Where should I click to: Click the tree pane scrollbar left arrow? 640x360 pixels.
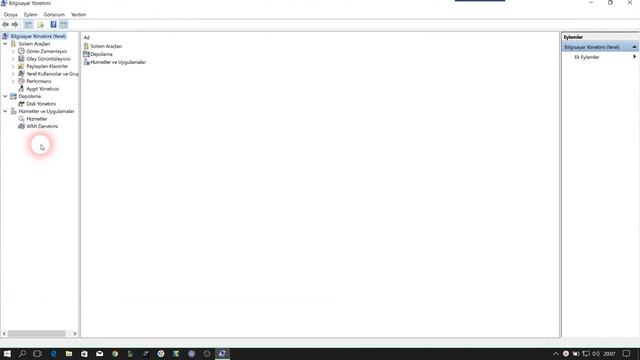click(4, 333)
